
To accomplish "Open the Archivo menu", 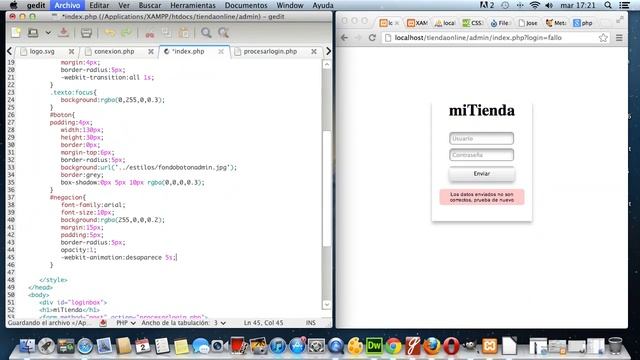I will tap(67, 5).
